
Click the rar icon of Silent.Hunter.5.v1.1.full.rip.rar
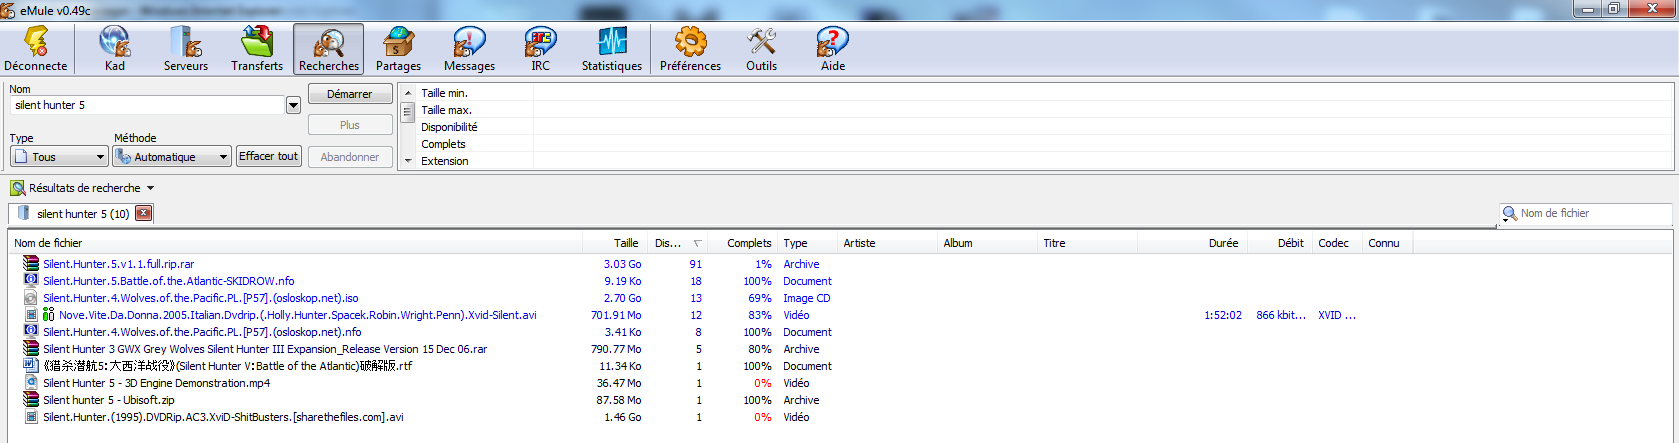pos(31,264)
